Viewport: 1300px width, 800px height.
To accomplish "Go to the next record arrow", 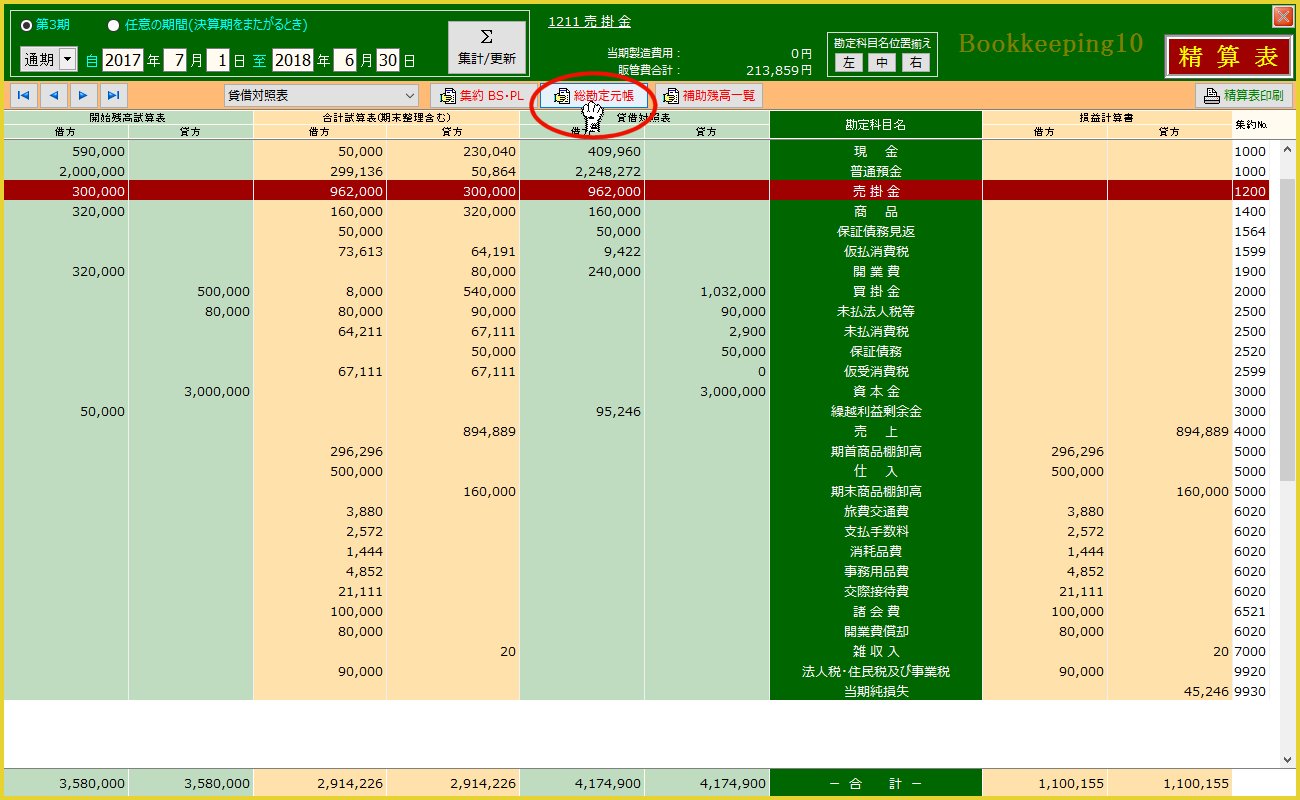I will coord(84,95).
